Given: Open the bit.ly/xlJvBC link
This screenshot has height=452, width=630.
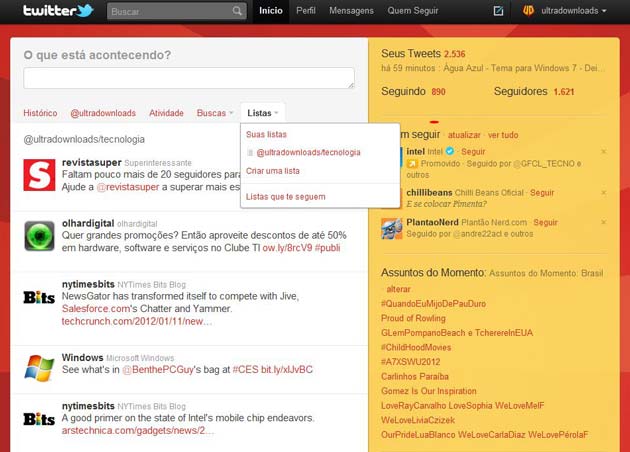Looking at the screenshot, I should (286, 370).
